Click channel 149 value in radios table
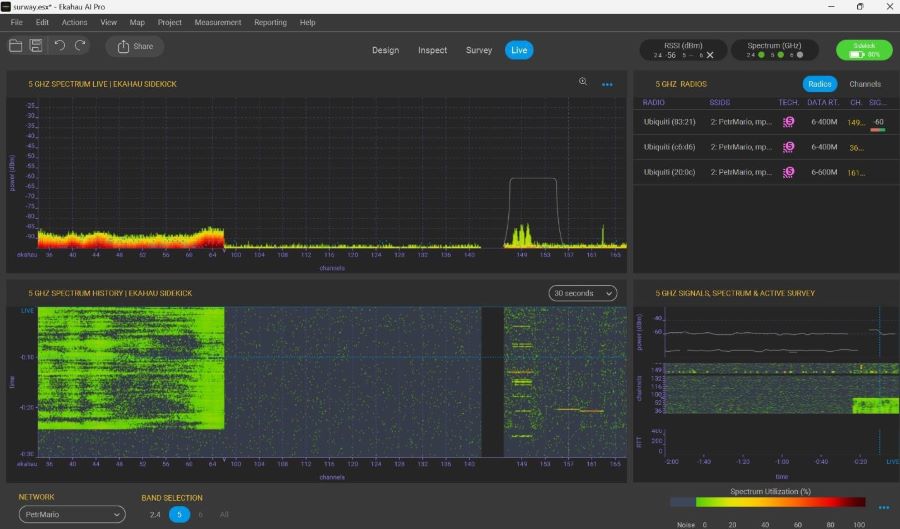This screenshot has height=529, width=900. pyautogui.click(x=856, y=122)
